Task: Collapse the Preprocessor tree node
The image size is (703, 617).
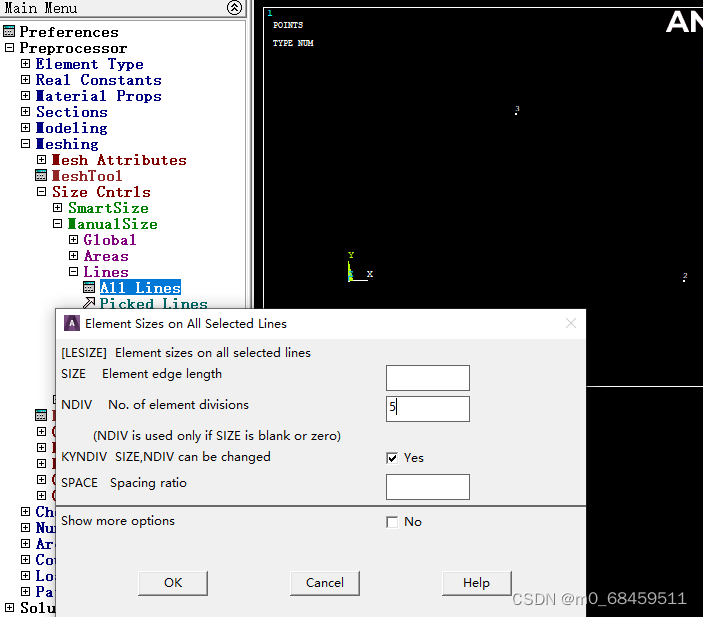Action: click(x=9, y=48)
